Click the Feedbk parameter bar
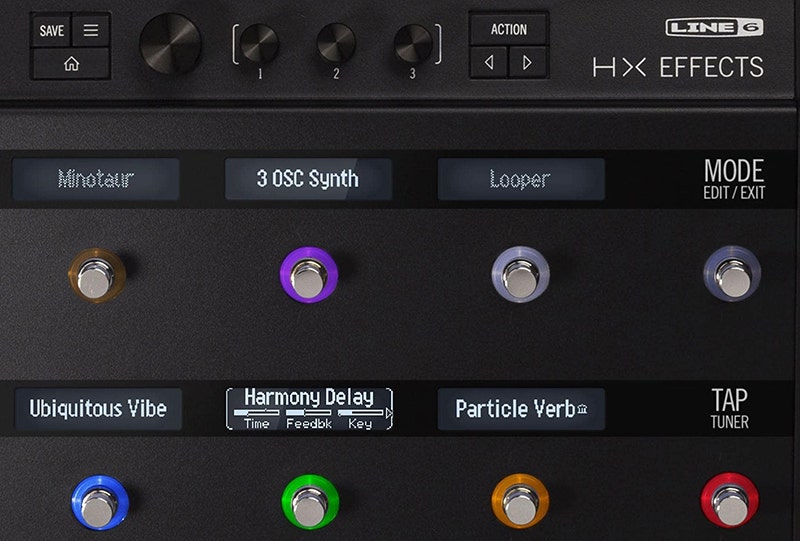 pyautogui.click(x=308, y=412)
